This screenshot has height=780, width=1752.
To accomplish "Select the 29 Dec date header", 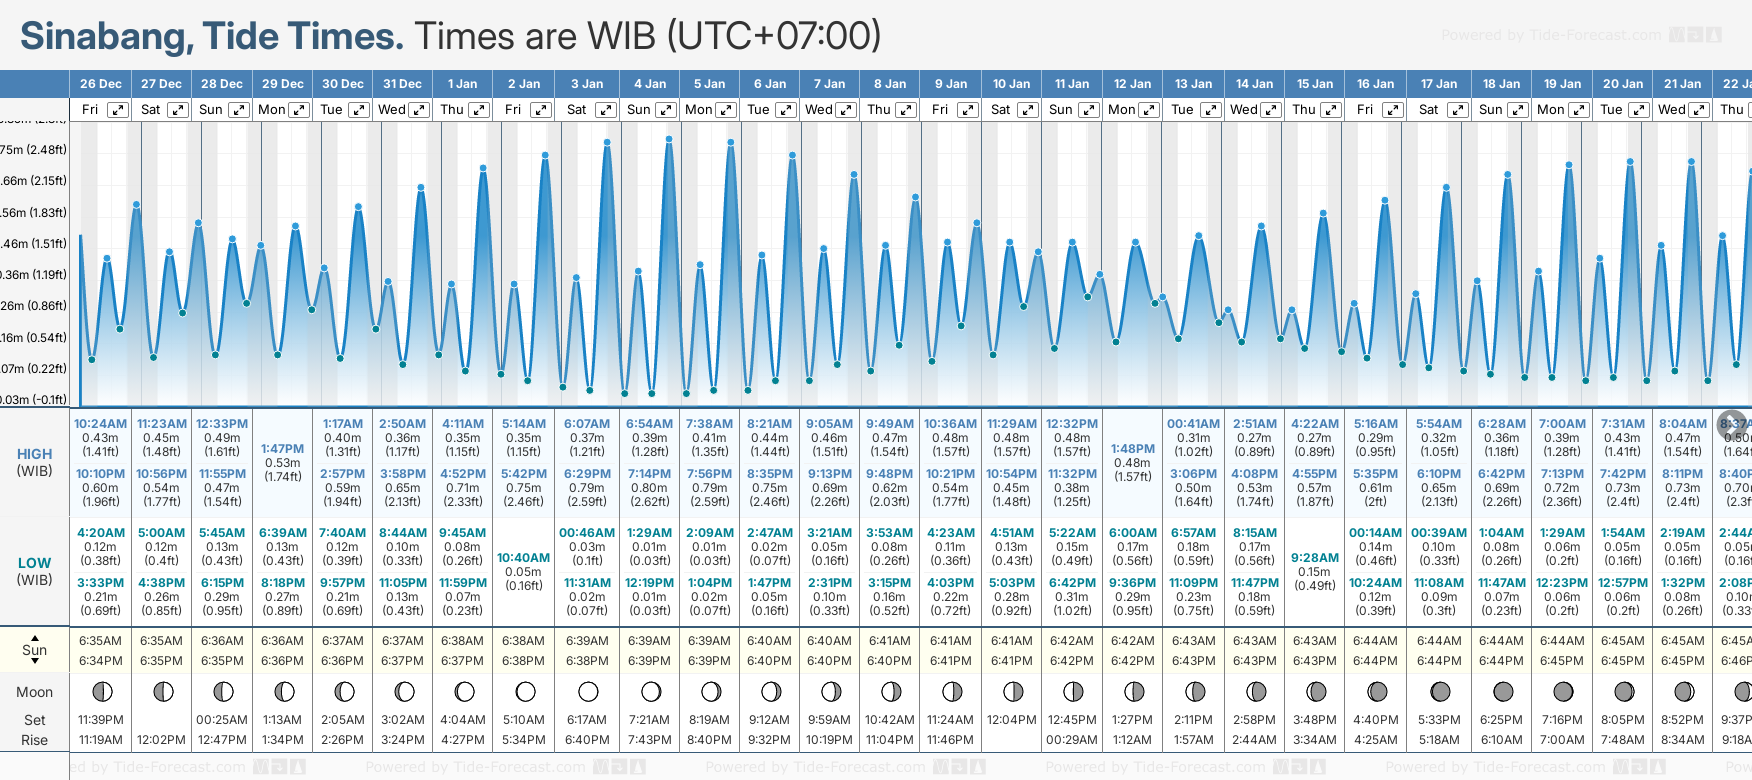I will (x=283, y=84).
